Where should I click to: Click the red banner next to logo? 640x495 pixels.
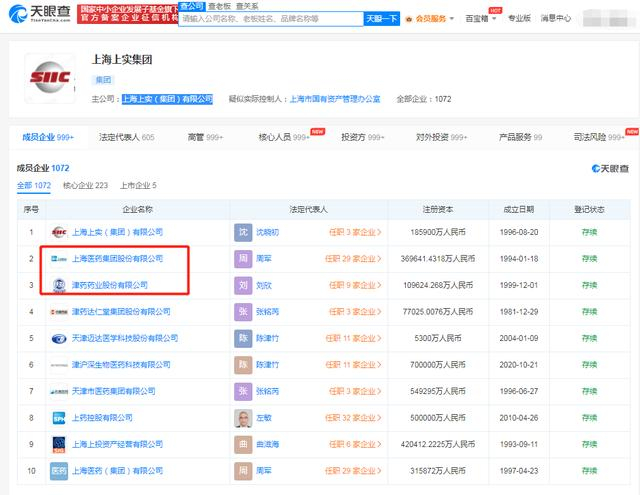point(127,14)
